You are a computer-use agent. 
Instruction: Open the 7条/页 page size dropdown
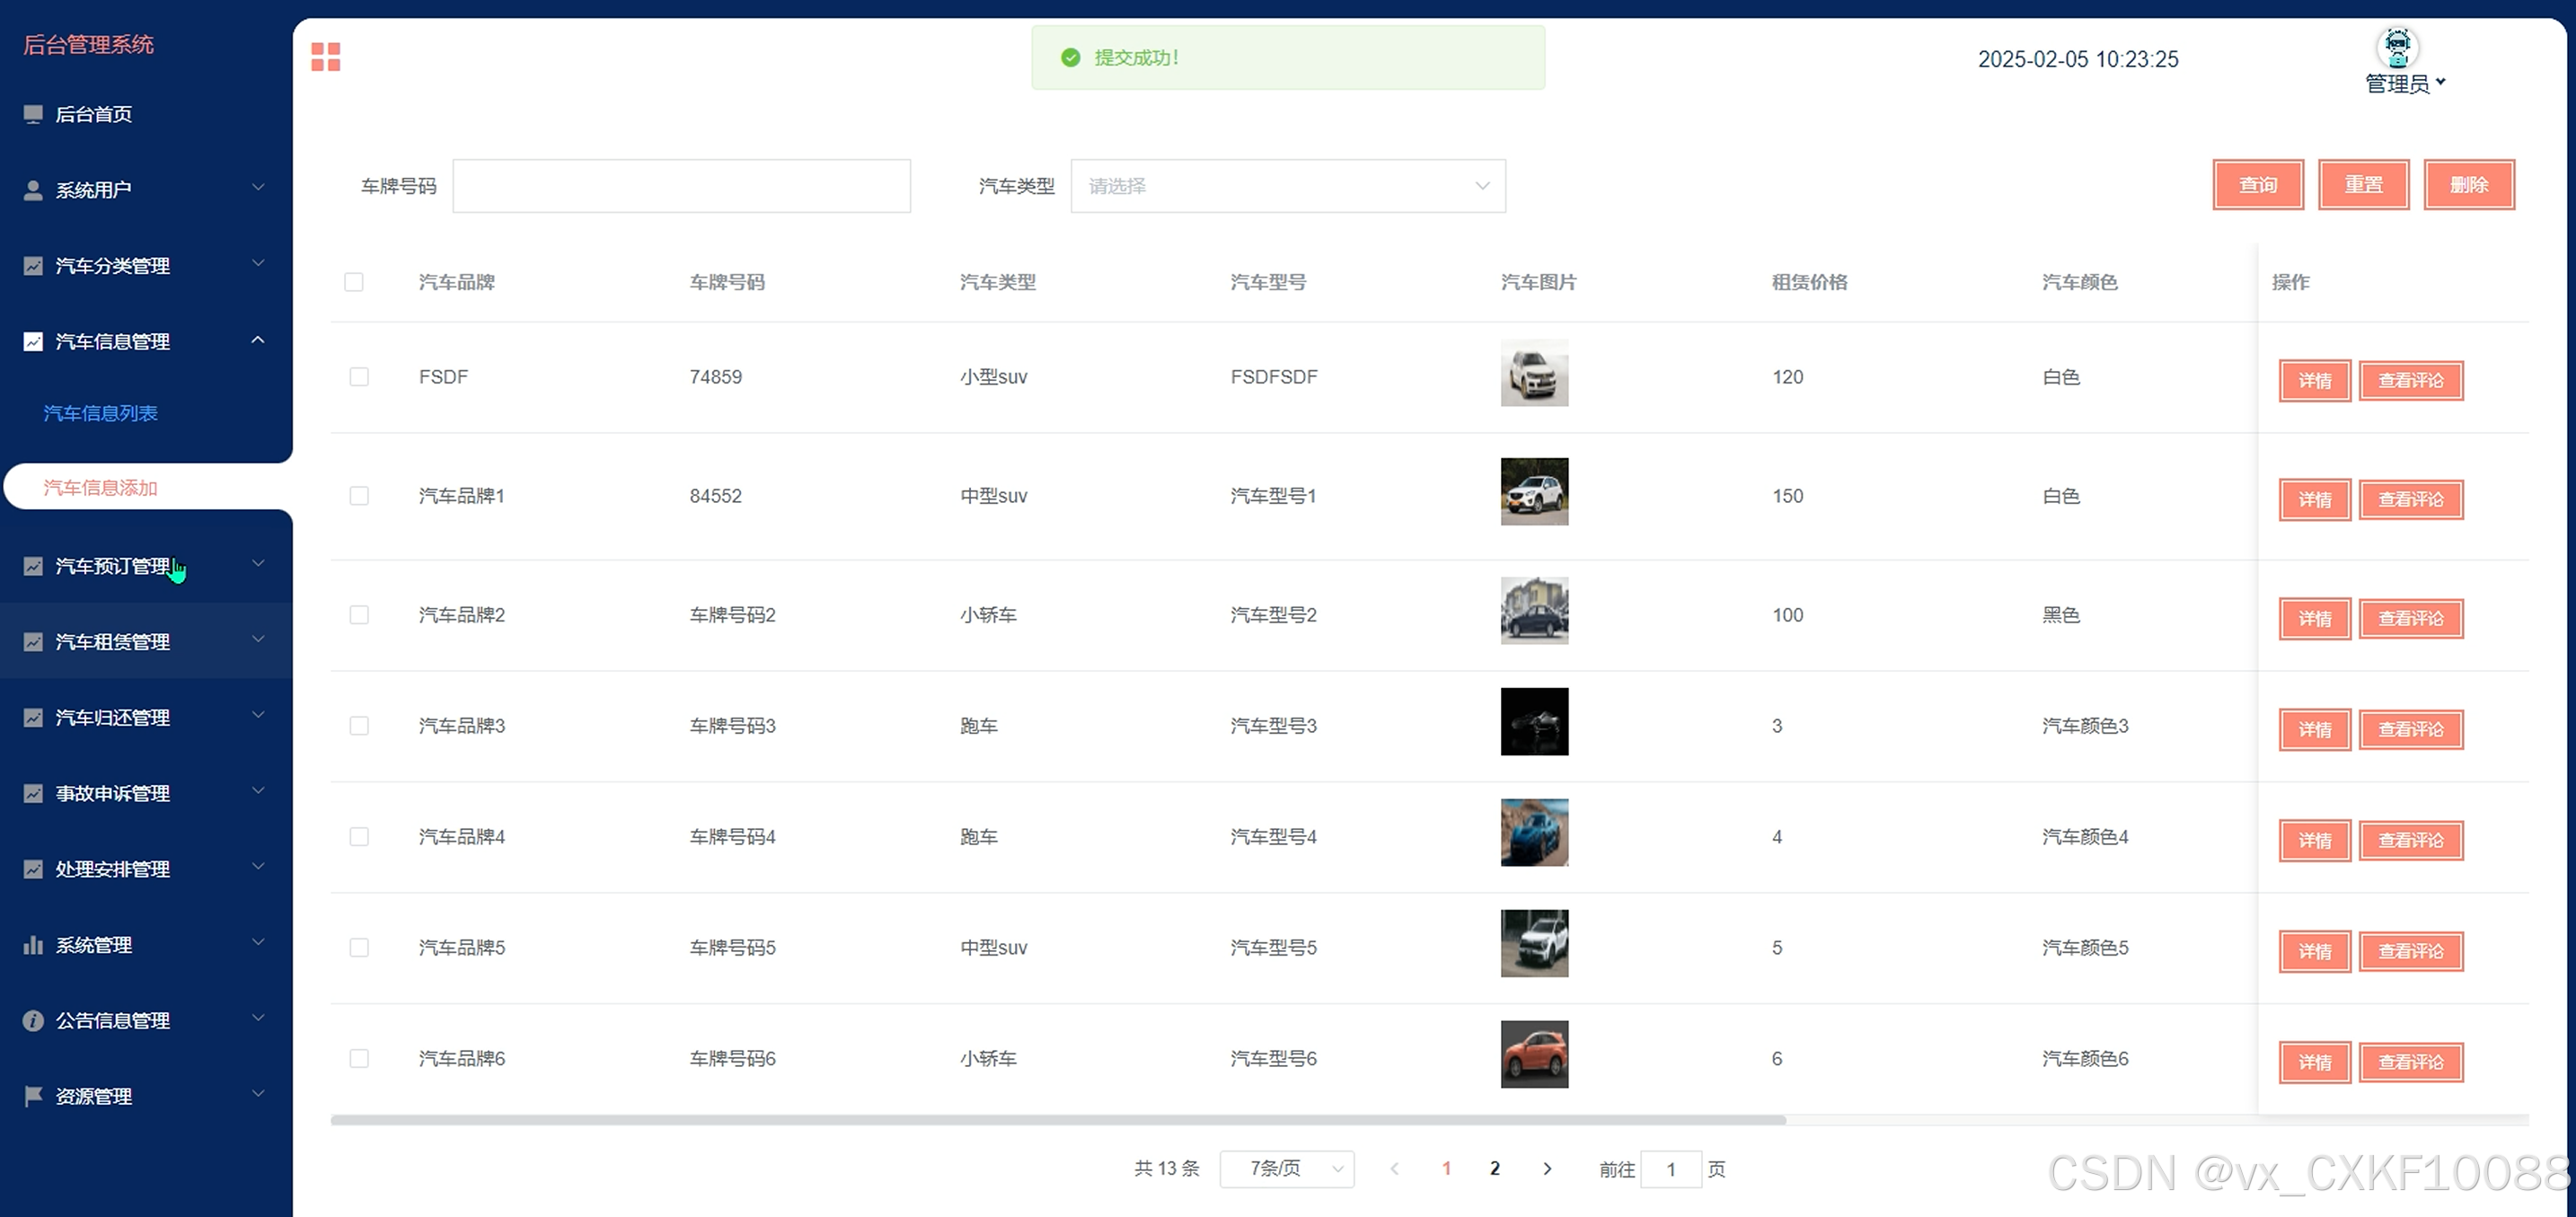click(1286, 1168)
